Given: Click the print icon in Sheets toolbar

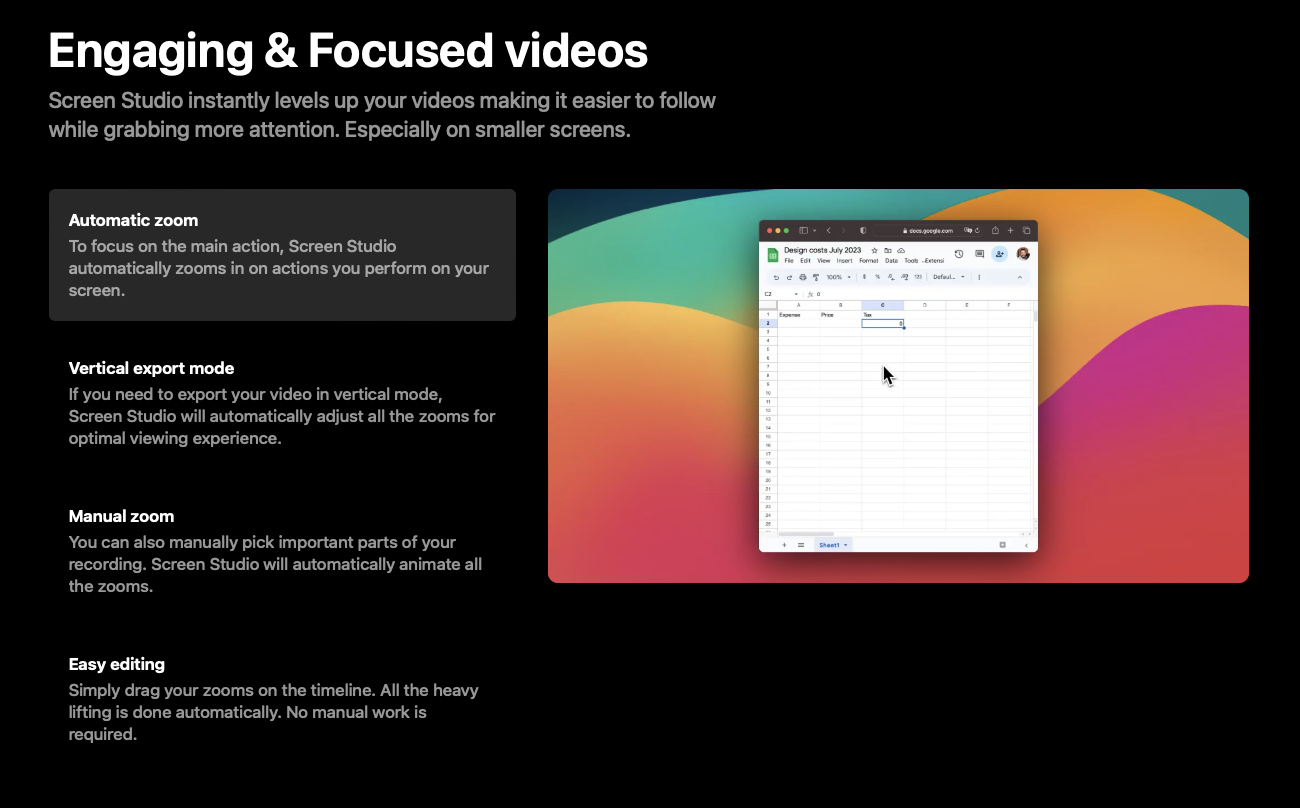Looking at the screenshot, I should [x=803, y=277].
